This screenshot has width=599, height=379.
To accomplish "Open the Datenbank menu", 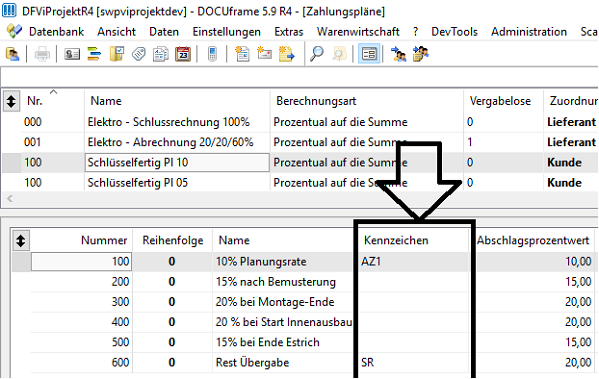I will coord(57,32).
